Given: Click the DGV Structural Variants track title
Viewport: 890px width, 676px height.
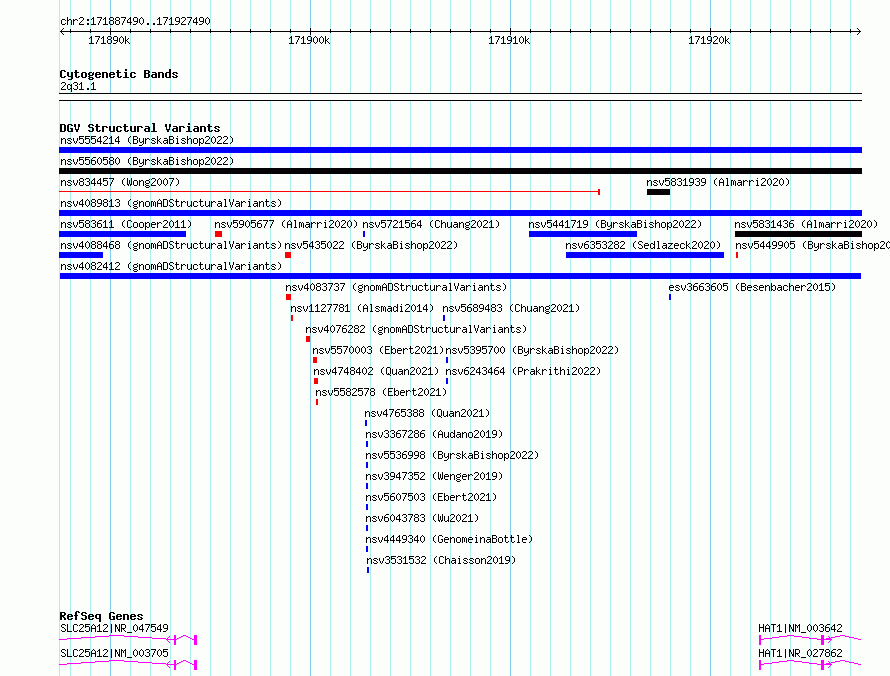Looking at the screenshot, I should tap(140, 128).
